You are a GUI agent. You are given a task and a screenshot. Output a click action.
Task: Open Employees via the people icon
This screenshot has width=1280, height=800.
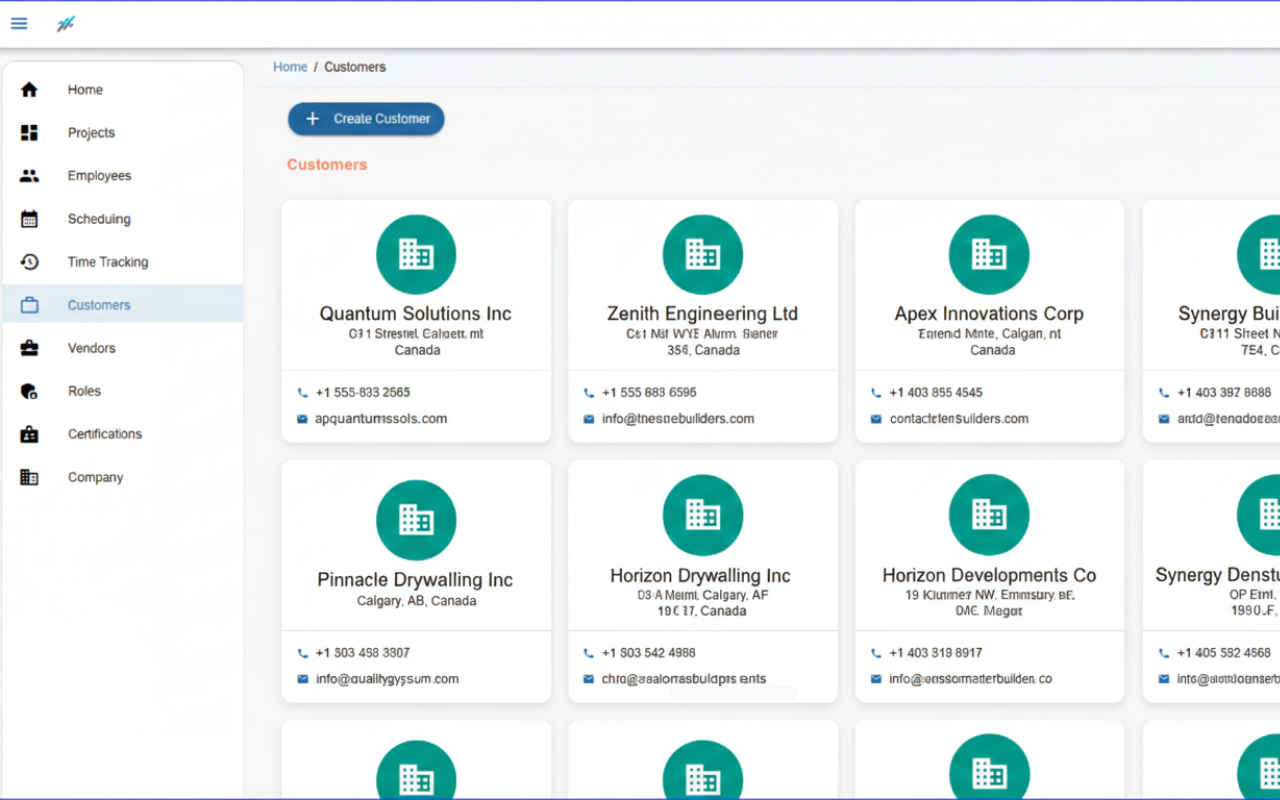coord(29,175)
